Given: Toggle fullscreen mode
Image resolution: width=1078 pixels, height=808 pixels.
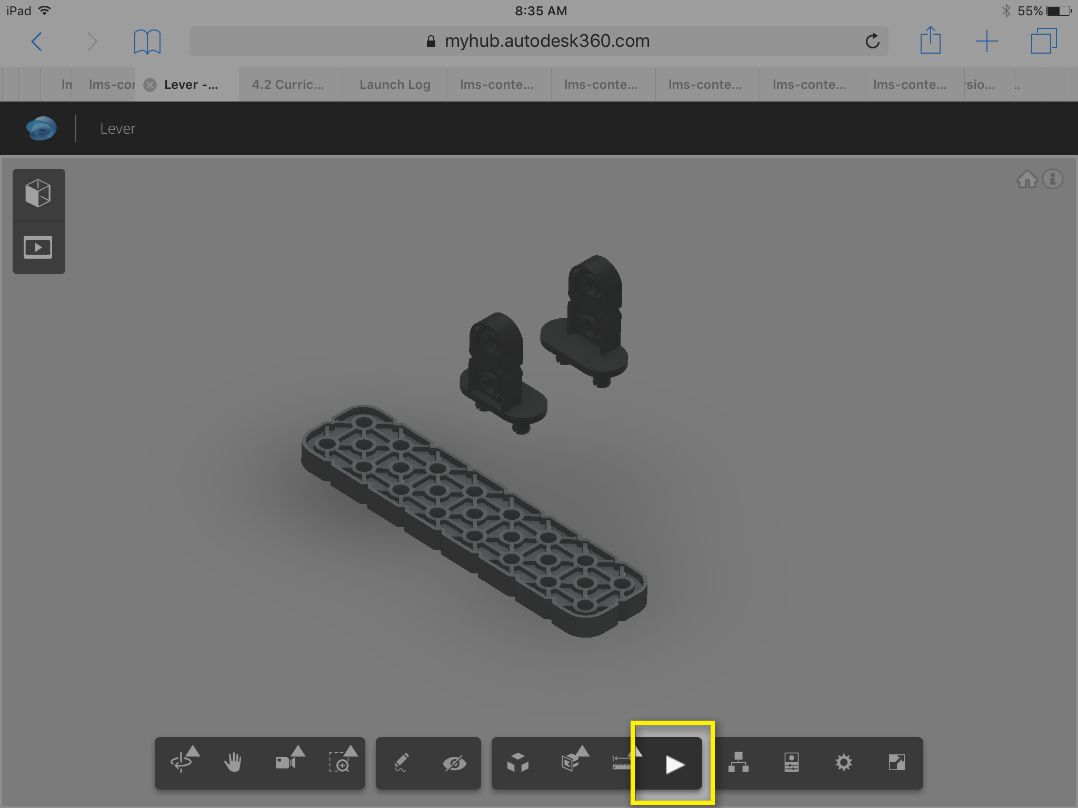Looking at the screenshot, I should point(896,763).
